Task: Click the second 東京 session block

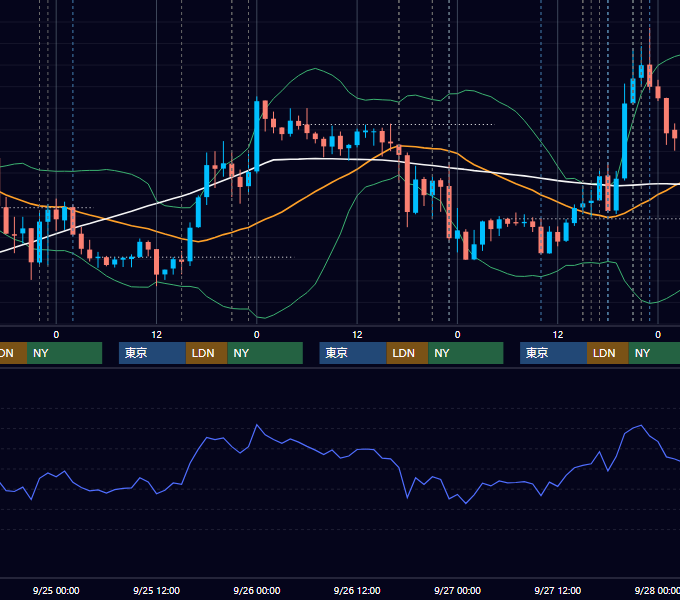Action: pyautogui.click(x=353, y=353)
